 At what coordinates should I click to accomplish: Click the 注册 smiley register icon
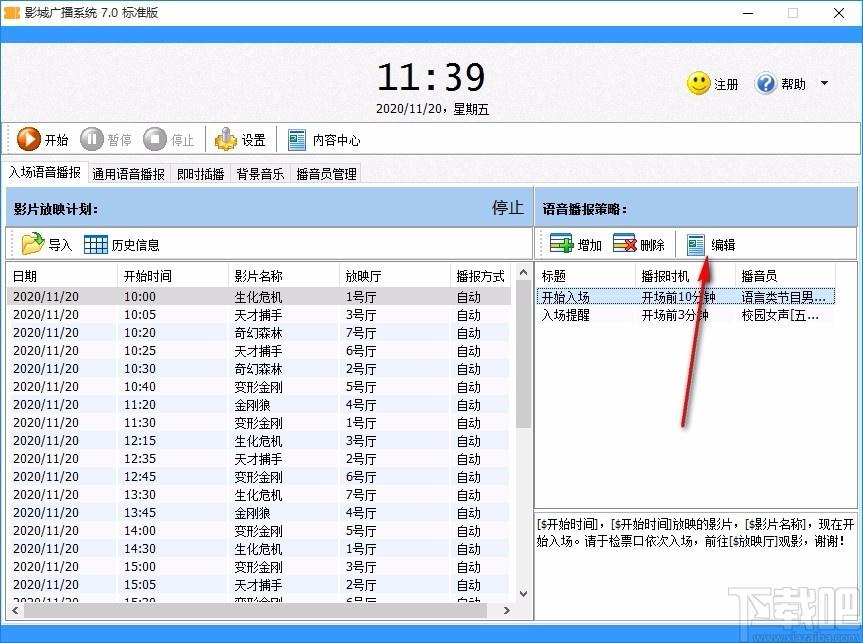tap(698, 84)
